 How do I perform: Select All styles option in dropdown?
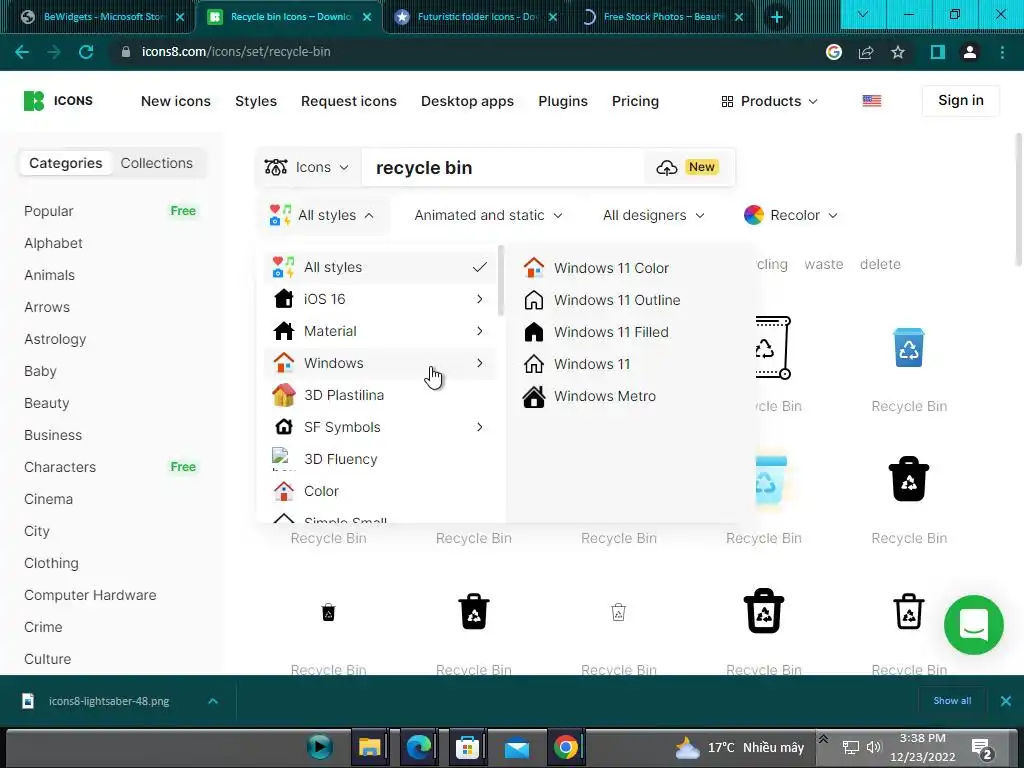tap(381, 267)
